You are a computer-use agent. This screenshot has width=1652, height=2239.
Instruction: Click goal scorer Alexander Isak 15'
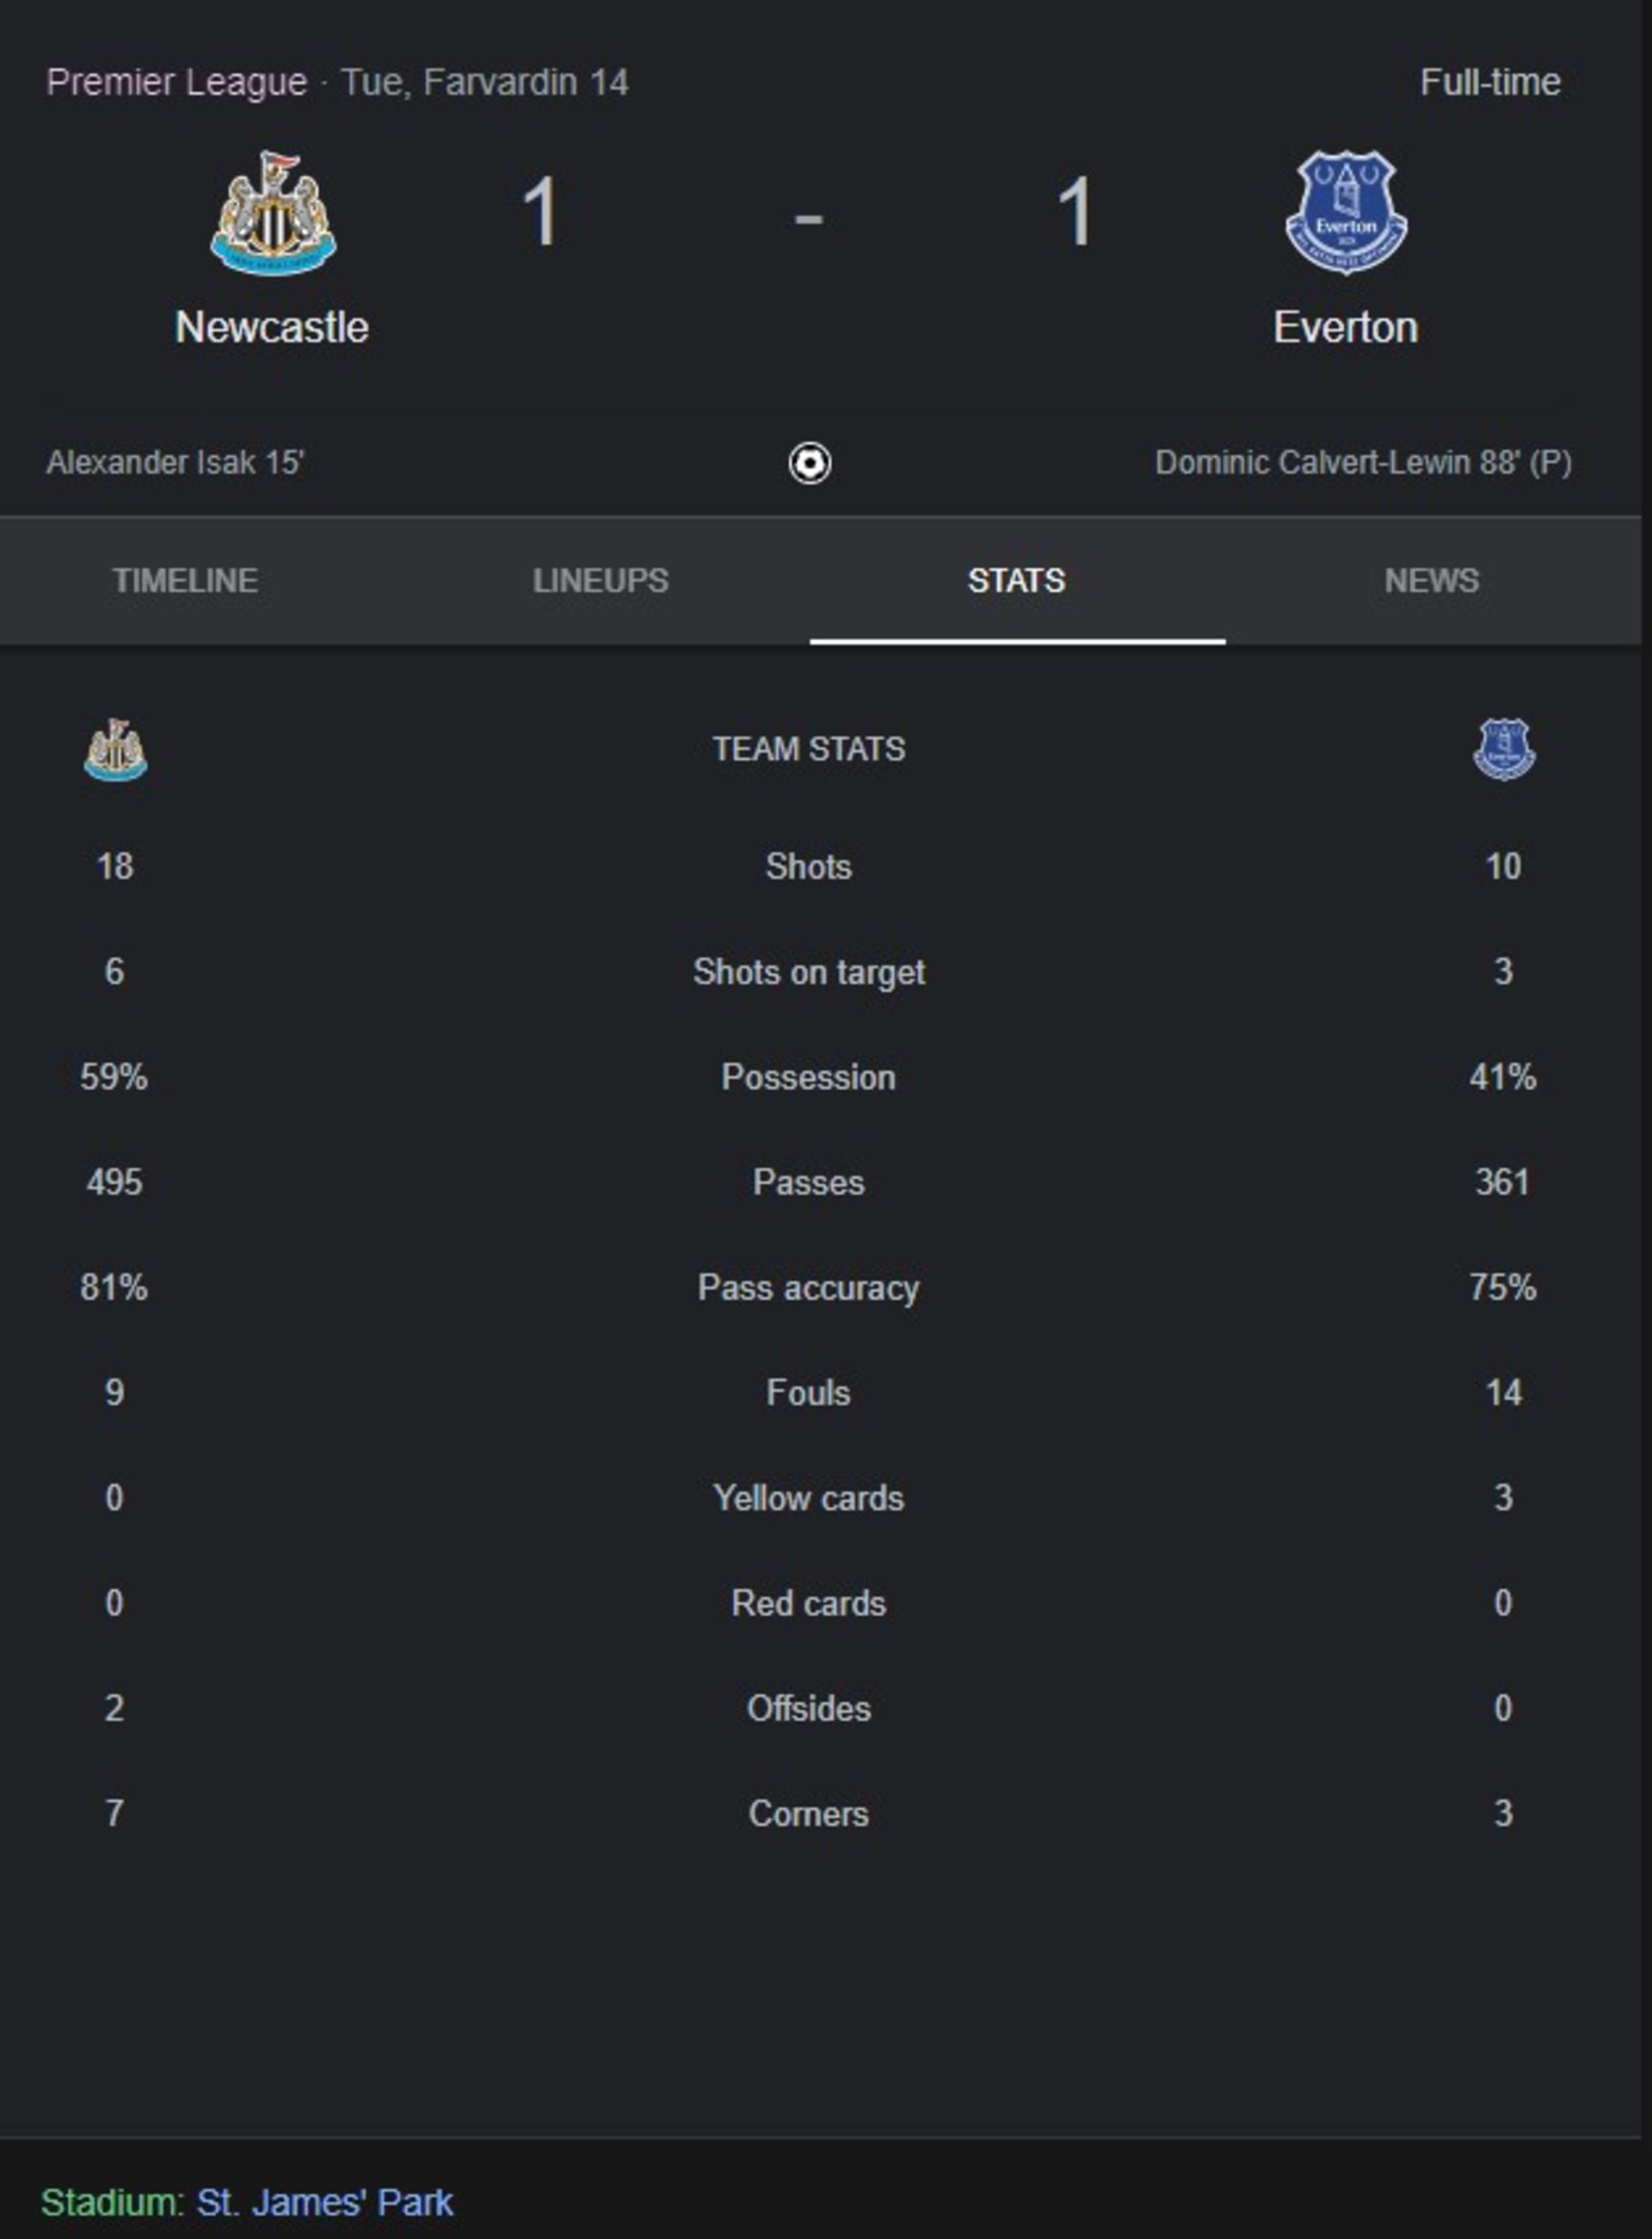[175, 463]
